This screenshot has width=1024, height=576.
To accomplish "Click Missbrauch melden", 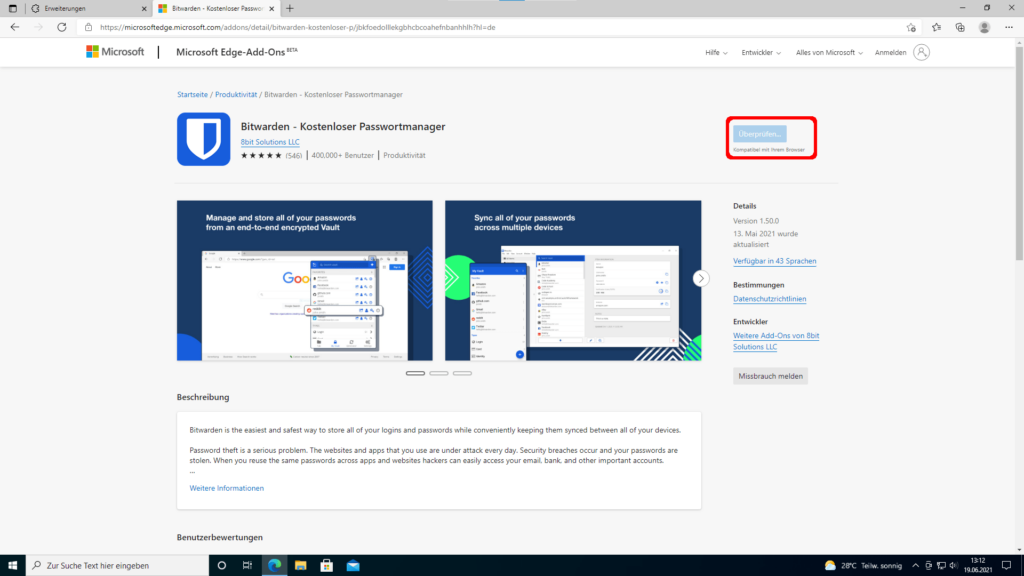I will [771, 376].
